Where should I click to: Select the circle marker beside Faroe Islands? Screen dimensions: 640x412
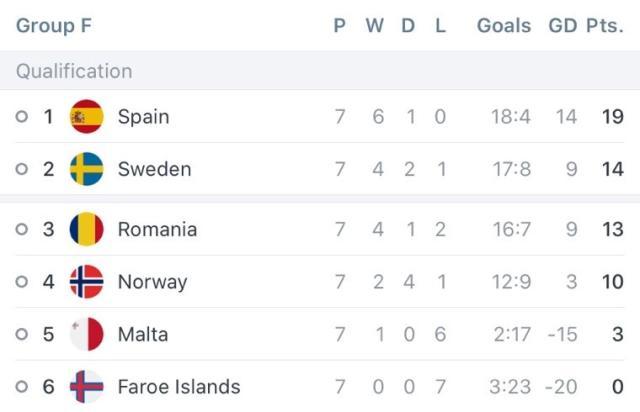pos(22,387)
